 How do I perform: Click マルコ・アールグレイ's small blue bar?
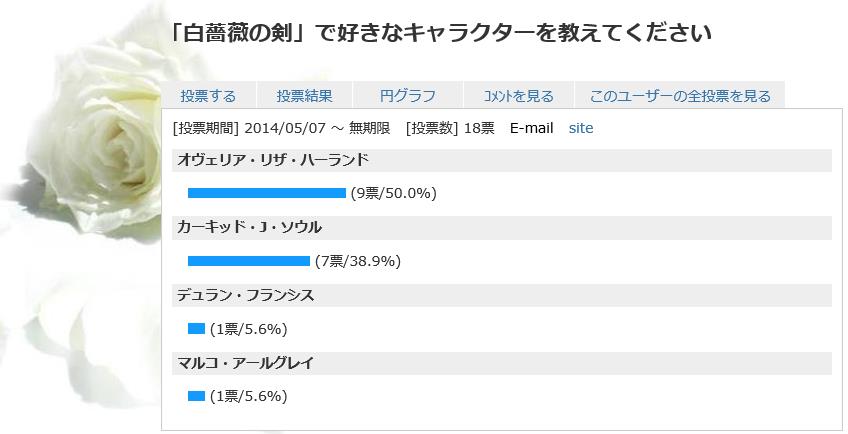coord(196,396)
